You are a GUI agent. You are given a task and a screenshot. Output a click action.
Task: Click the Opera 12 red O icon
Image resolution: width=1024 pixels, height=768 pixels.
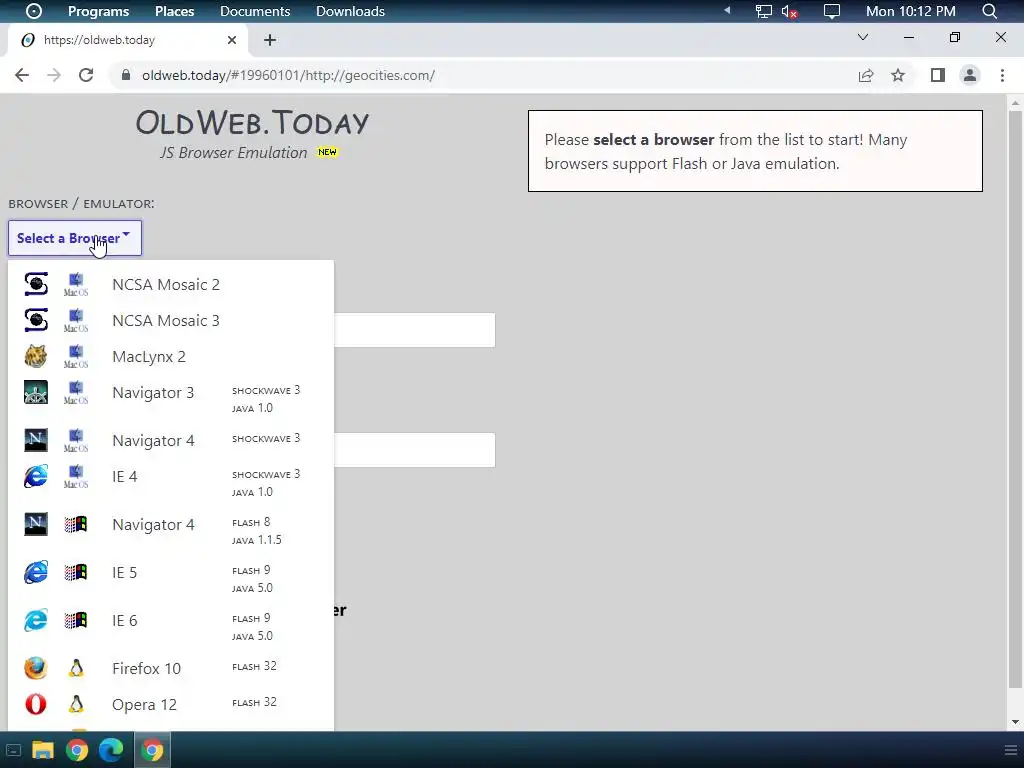[36, 704]
